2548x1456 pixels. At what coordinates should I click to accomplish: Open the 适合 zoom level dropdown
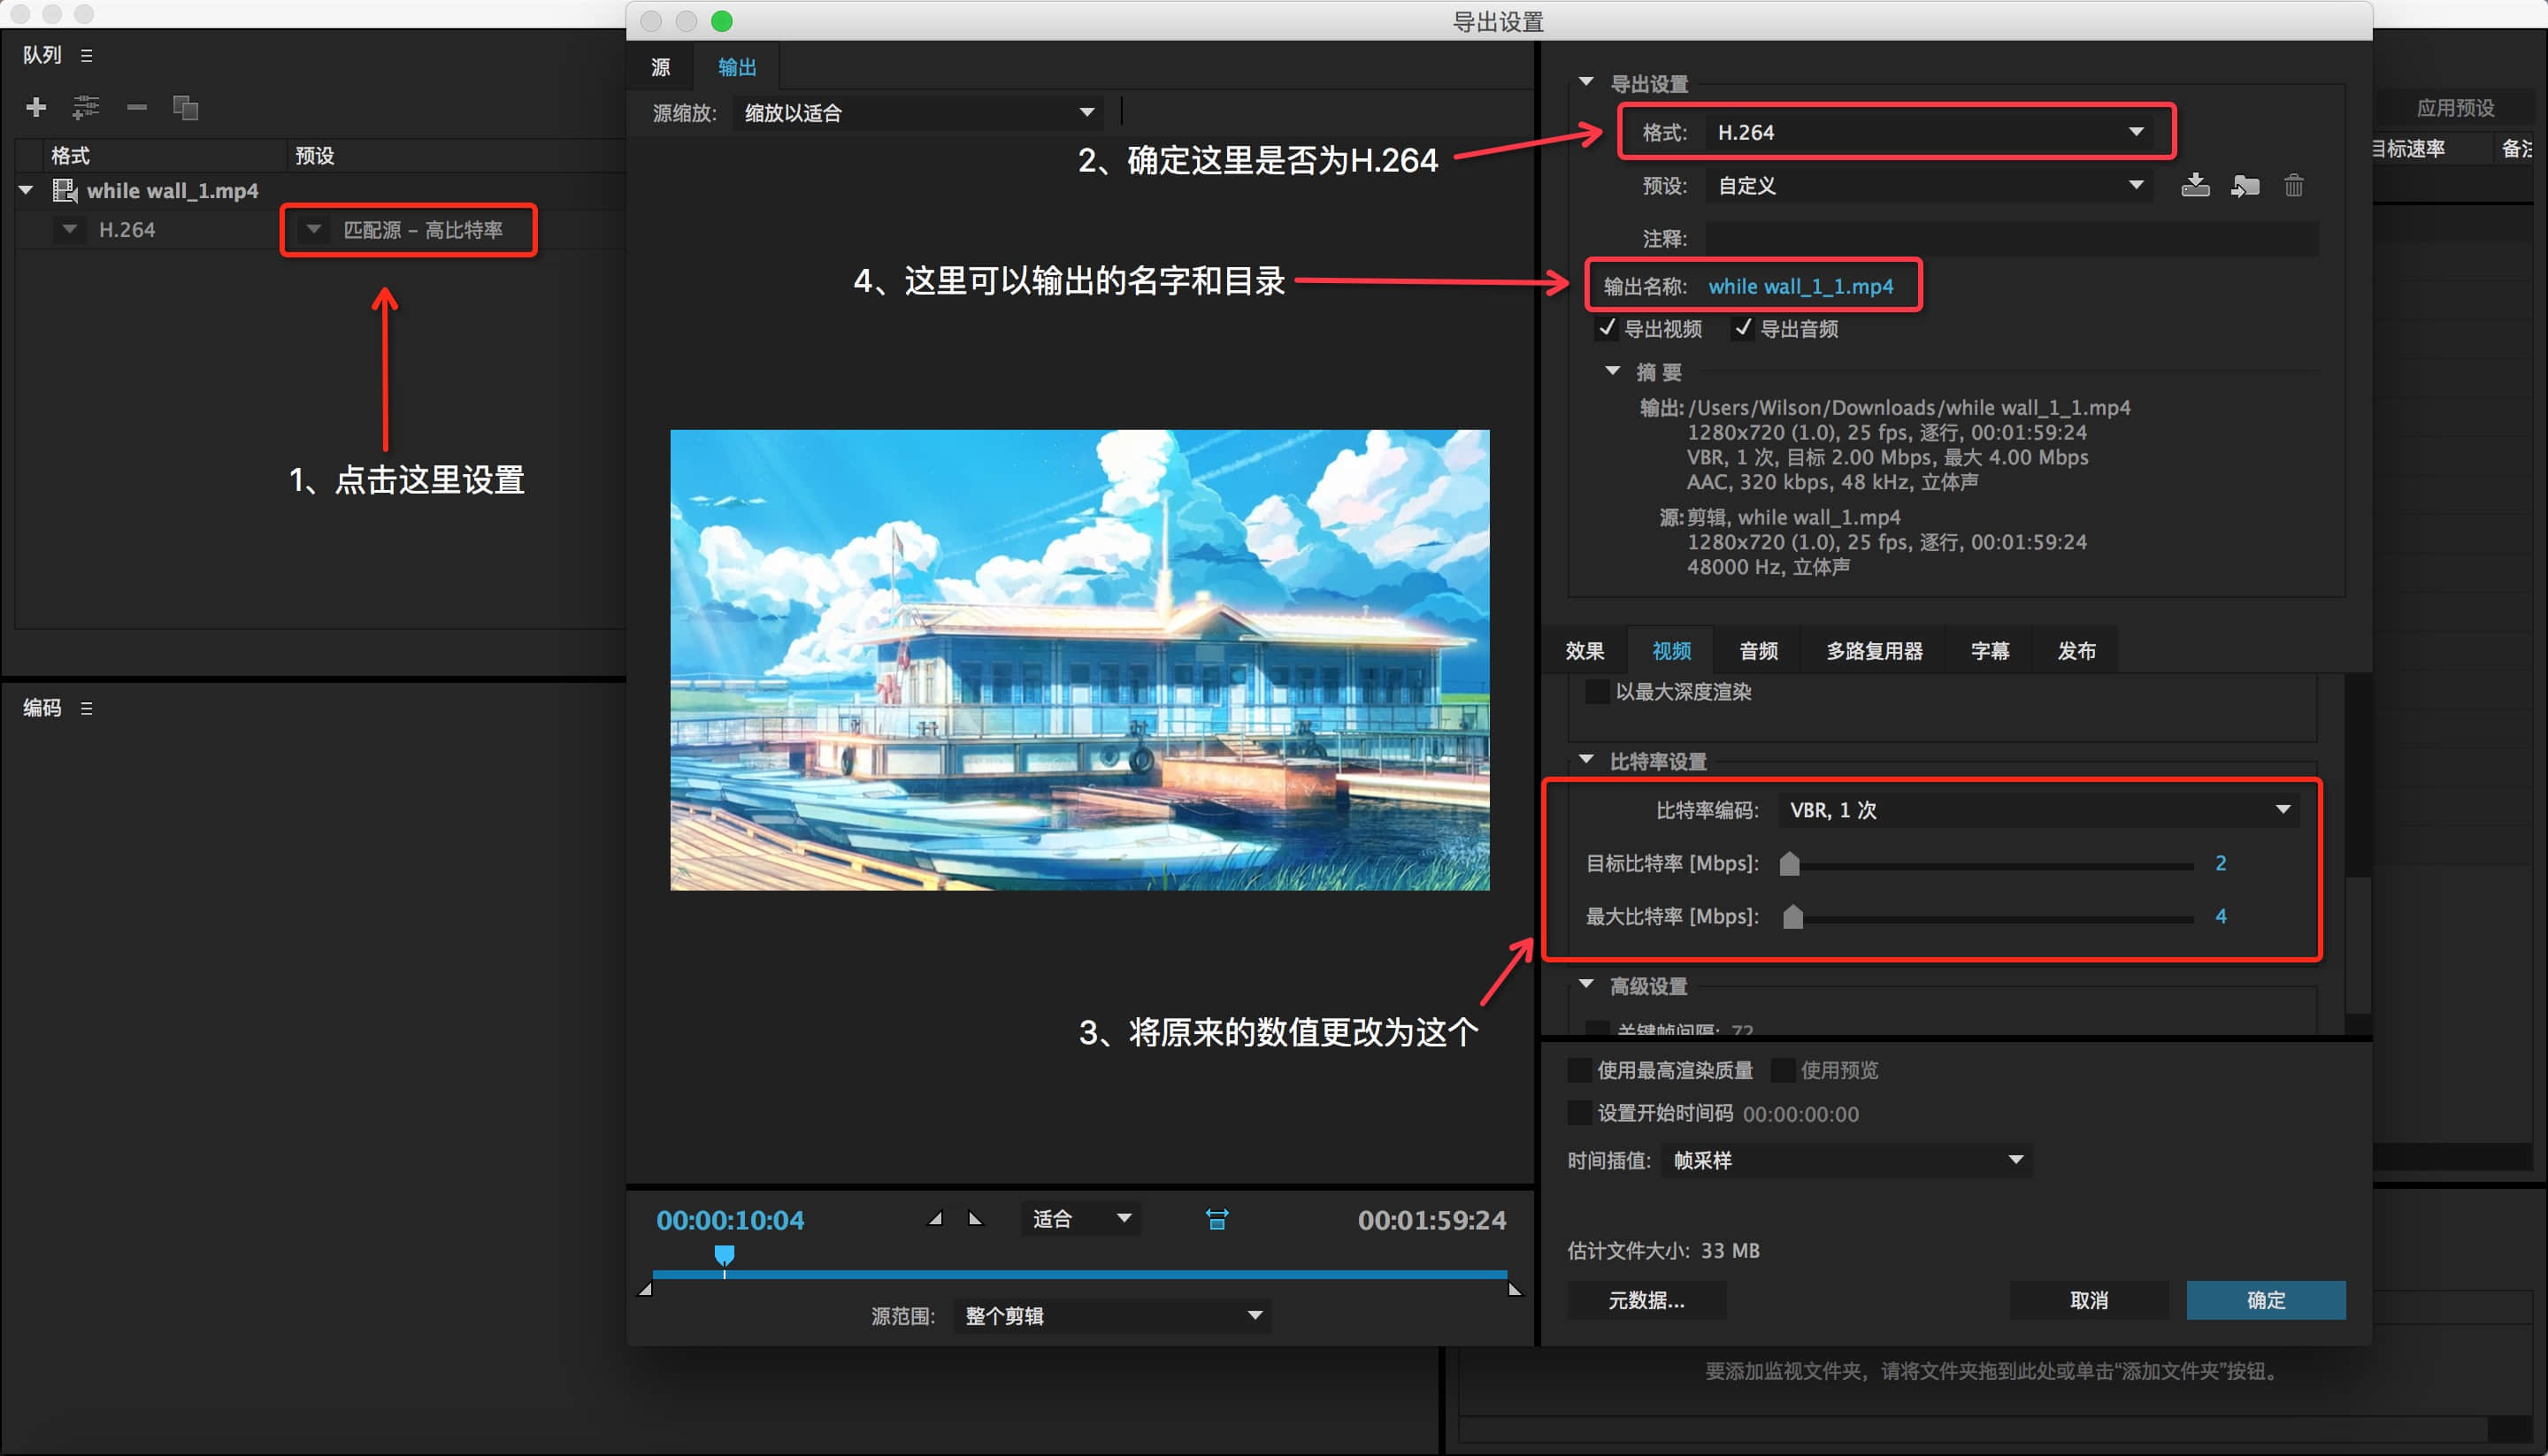(x=1081, y=1219)
